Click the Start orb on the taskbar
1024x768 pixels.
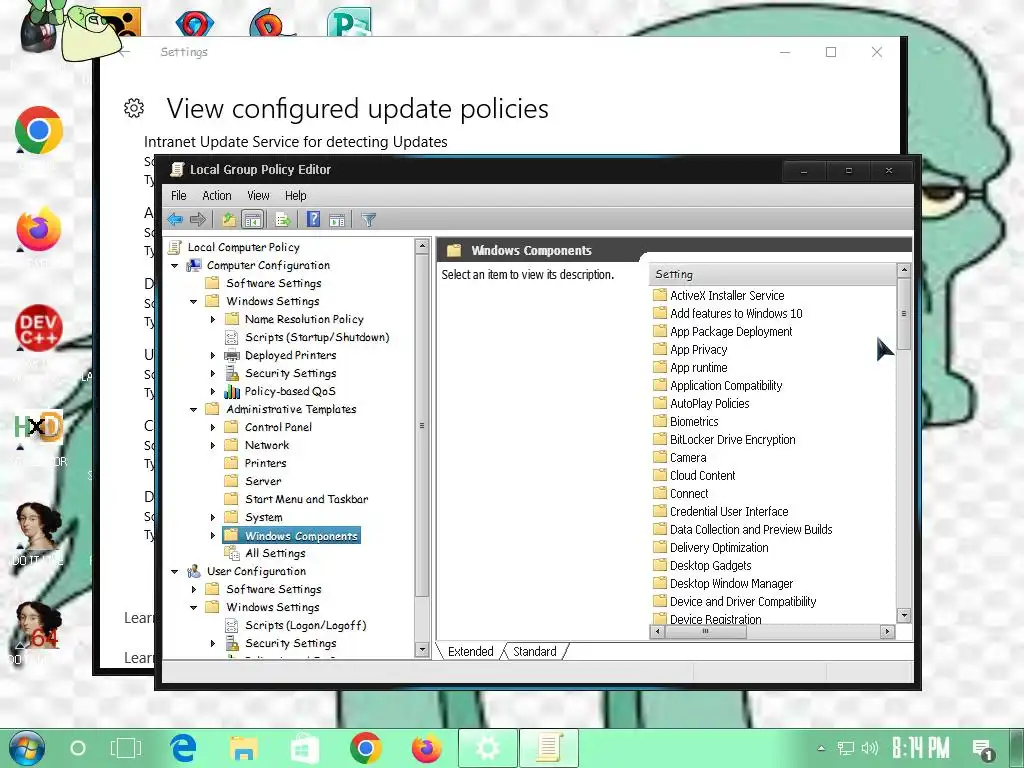tap(26, 748)
